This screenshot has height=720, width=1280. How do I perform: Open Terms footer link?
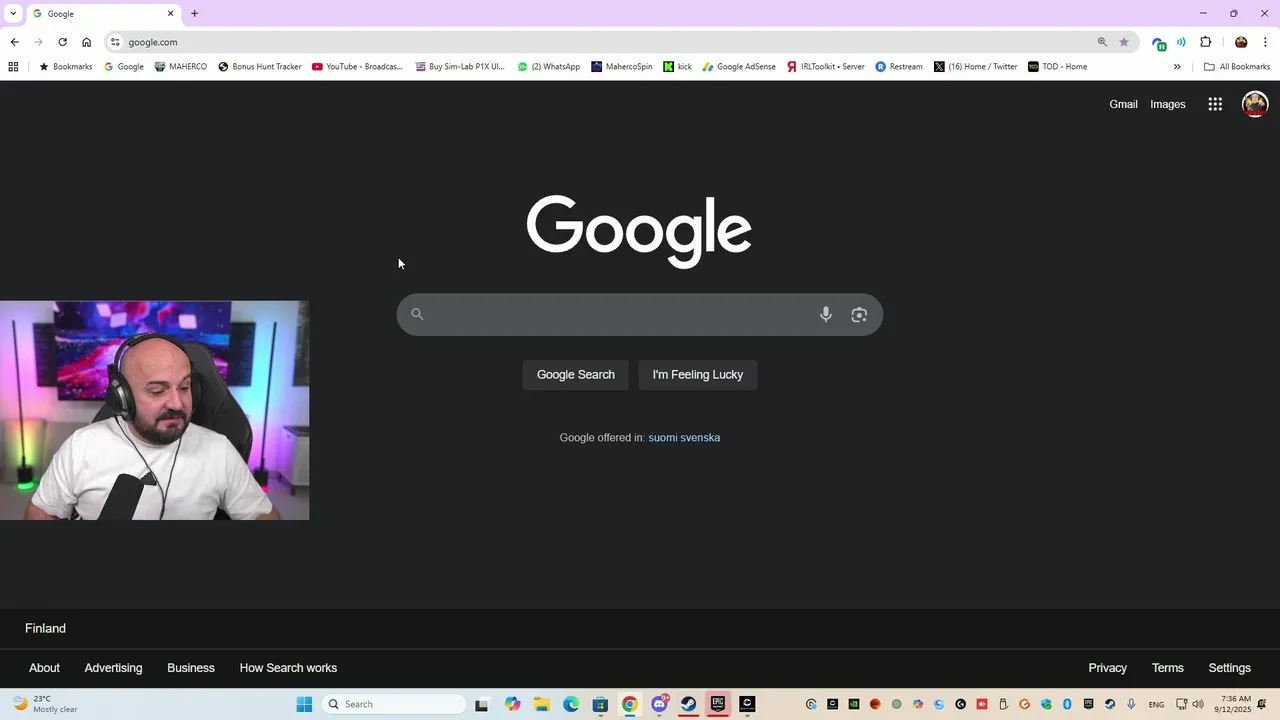pyautogui.click(x=1167, y=668)
